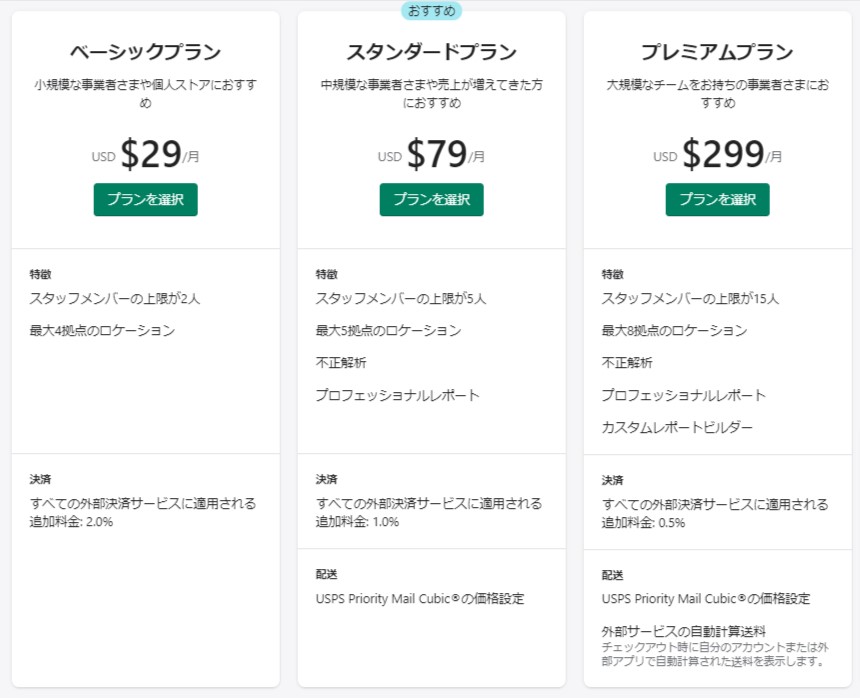This screenshot has width=860, height=698.
Task: Click the $29 monthly price
Action: coord(151,154)
